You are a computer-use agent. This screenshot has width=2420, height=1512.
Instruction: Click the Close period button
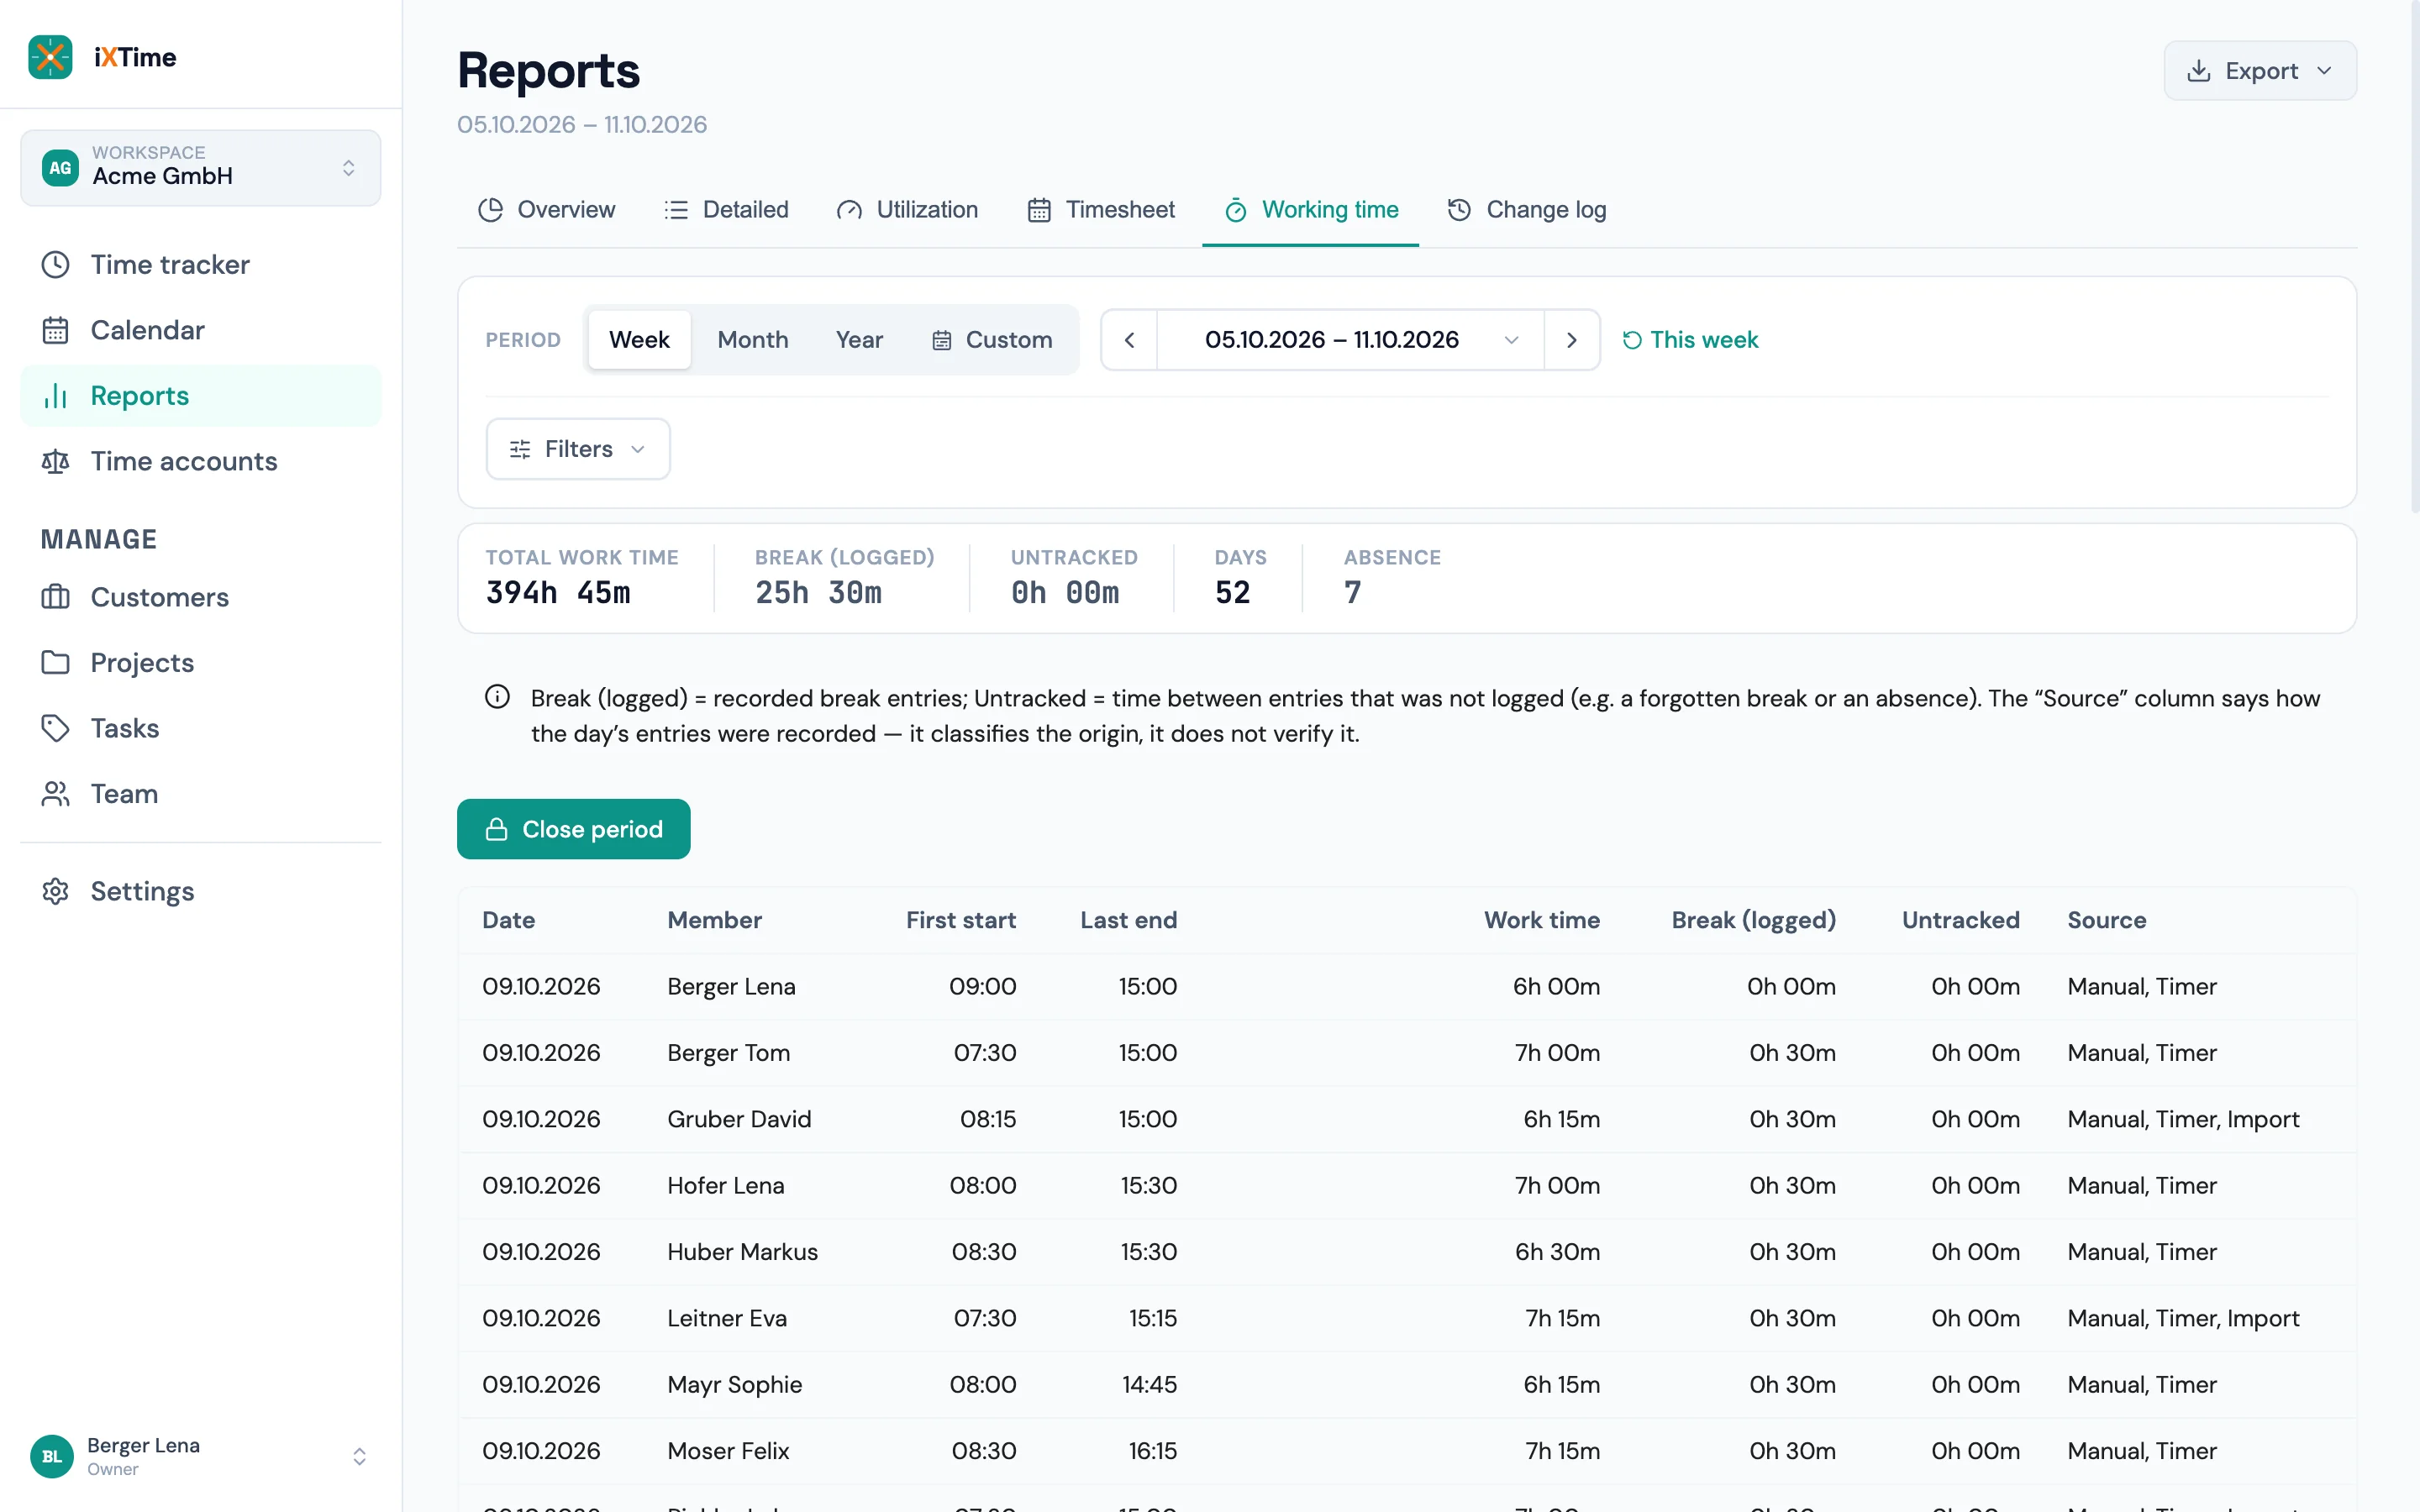click(x=574, y=829)
